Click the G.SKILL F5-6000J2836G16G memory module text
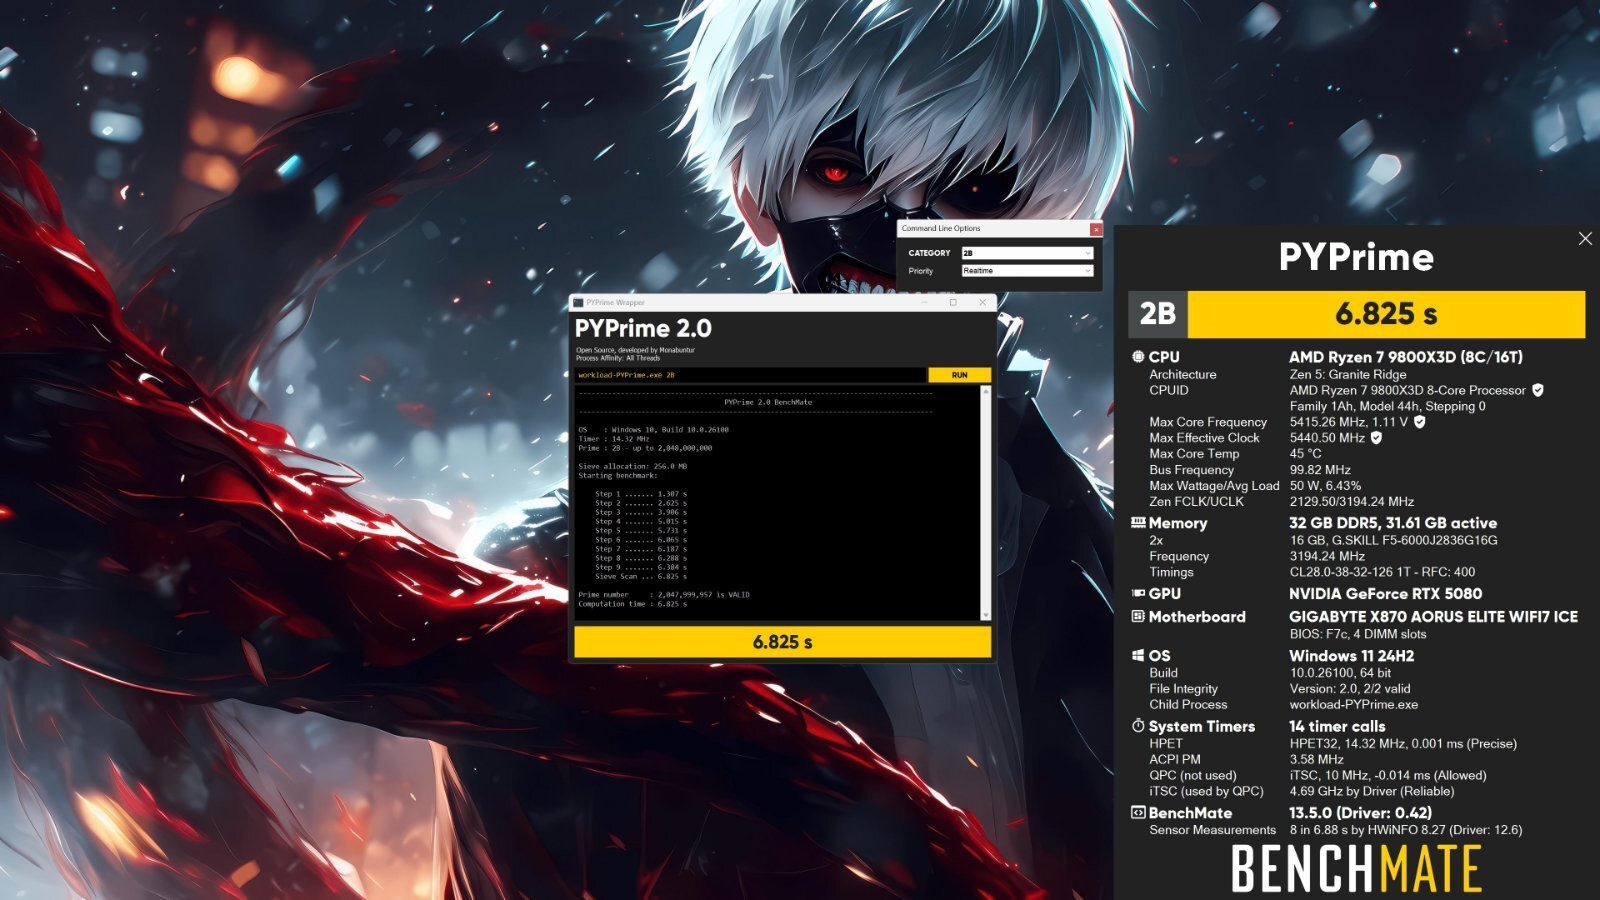This screenshot has height=900, width=1600. click(x=1394, y=540)
